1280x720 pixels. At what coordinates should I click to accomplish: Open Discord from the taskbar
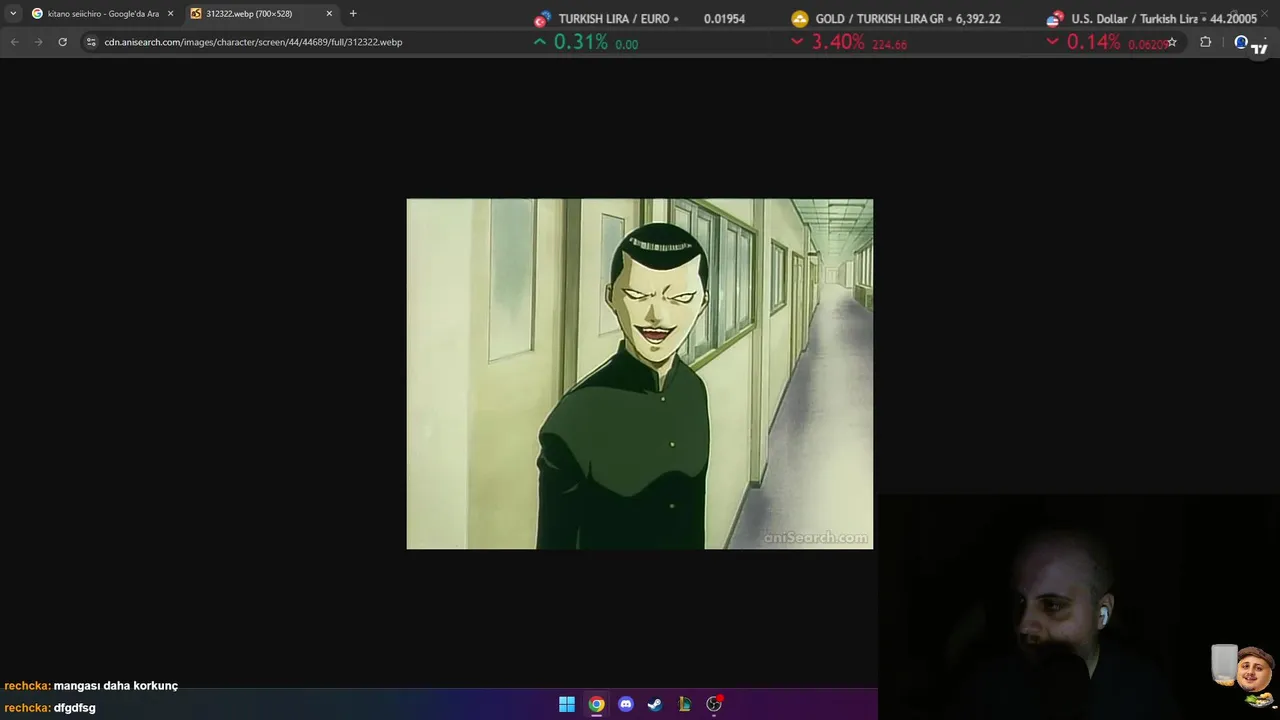pyautogui.click(x=626, y=704)
